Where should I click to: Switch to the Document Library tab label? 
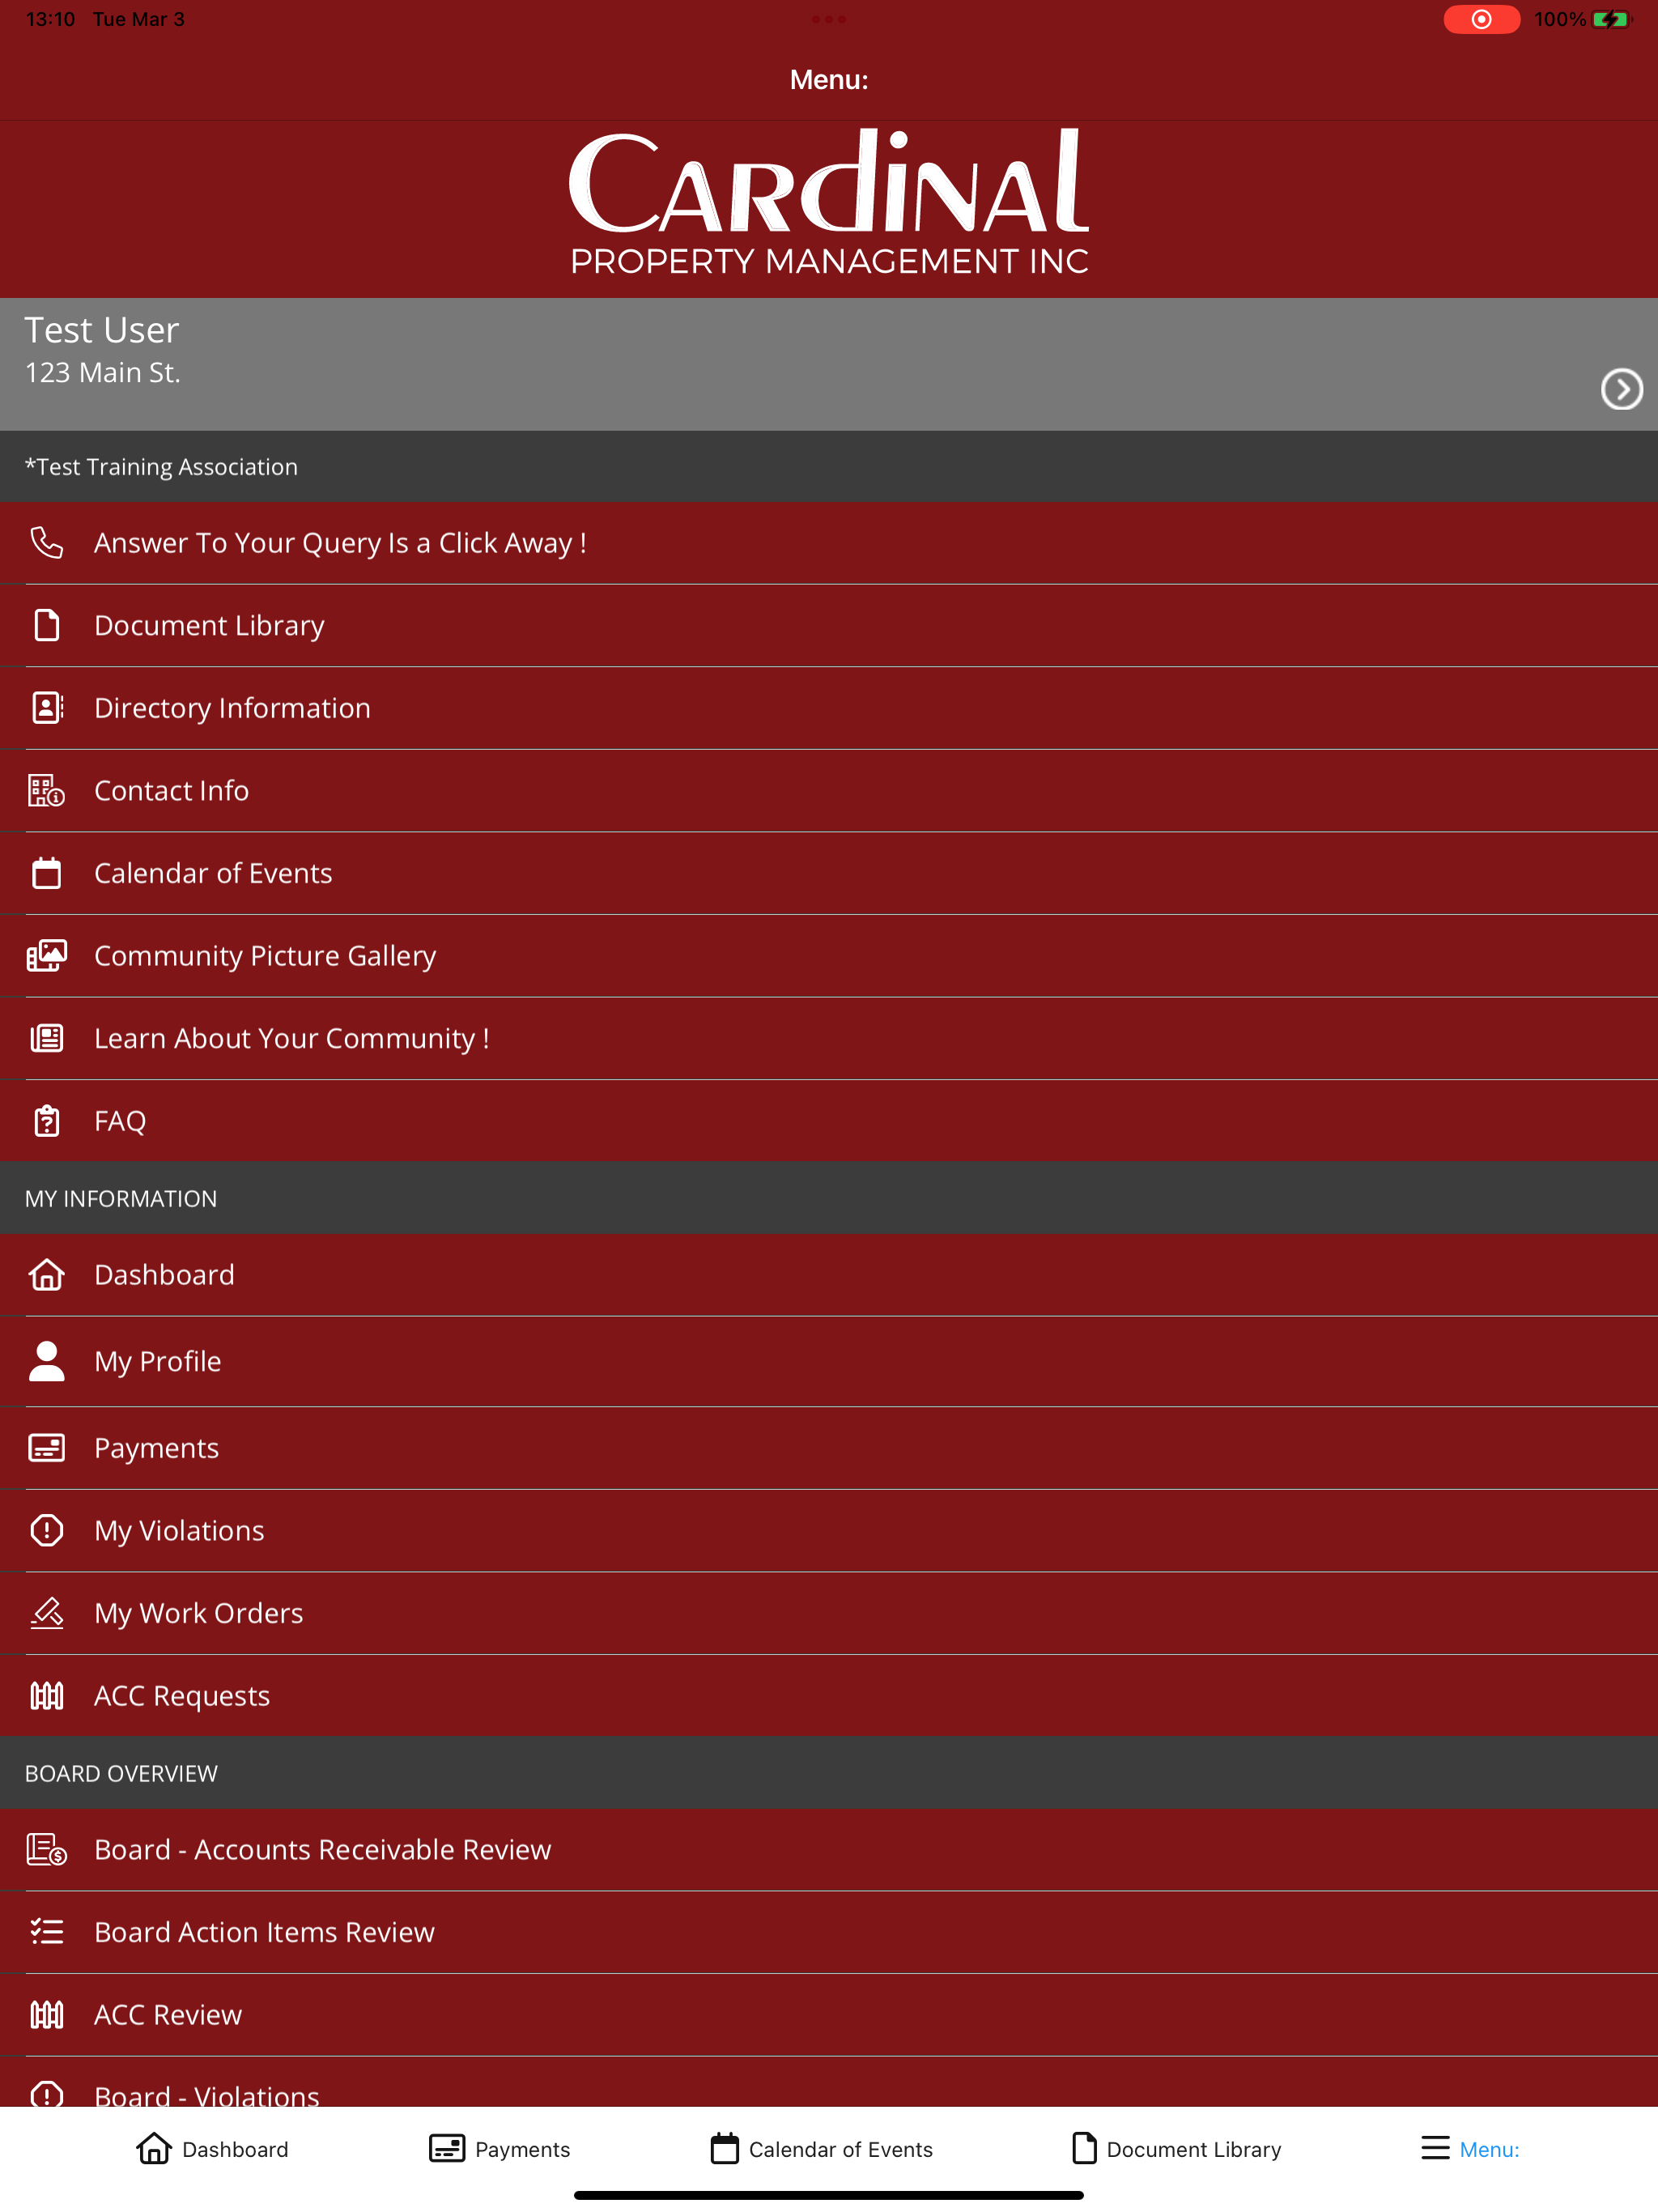(x=1194, y=2150)
